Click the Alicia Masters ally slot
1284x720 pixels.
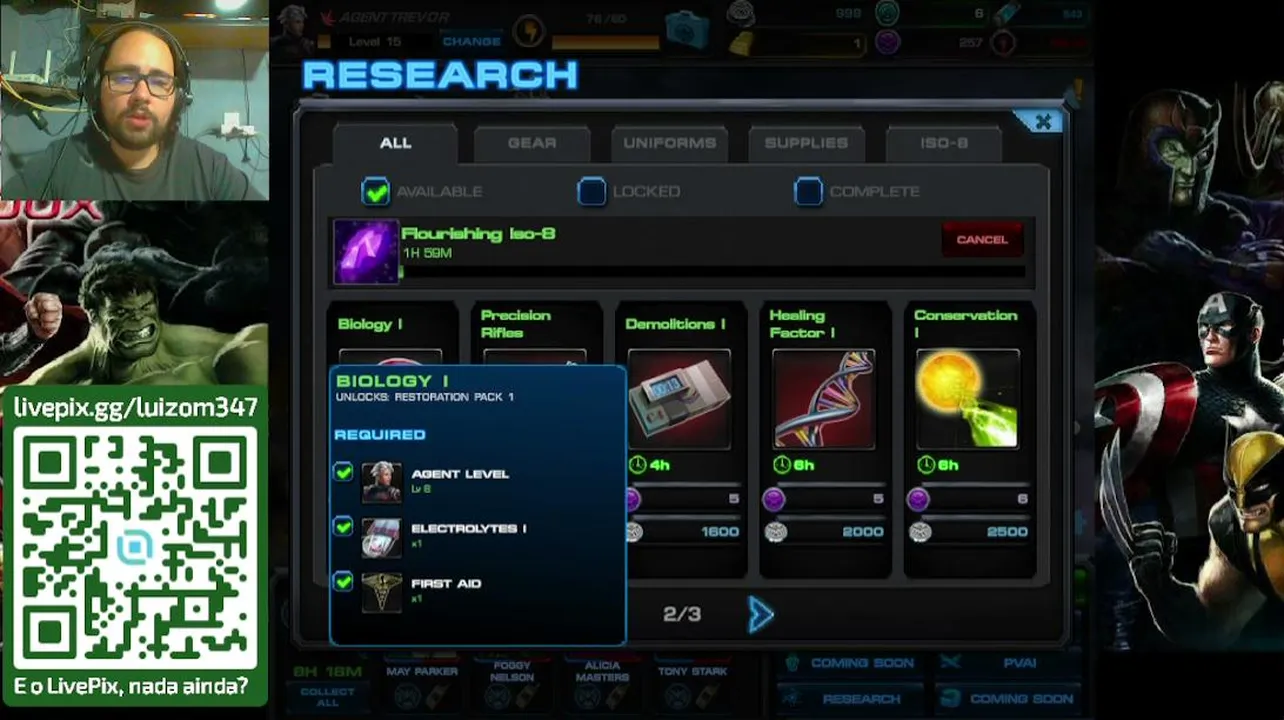[602, 685]
